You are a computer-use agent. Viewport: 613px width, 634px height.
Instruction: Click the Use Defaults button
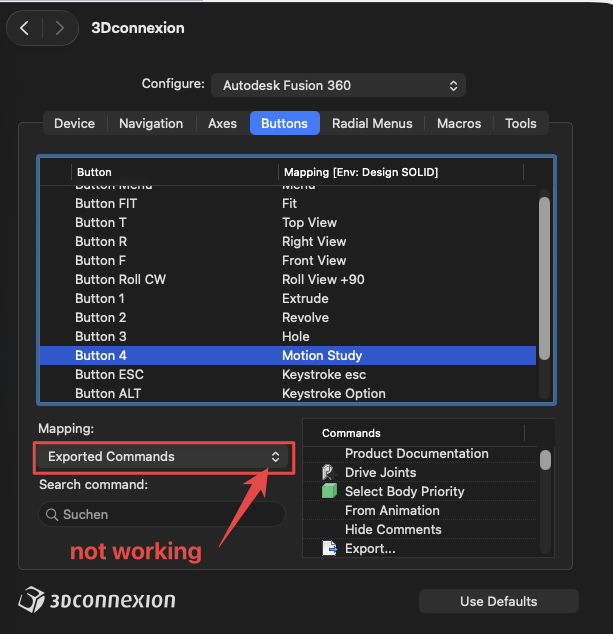click(499, 601)
